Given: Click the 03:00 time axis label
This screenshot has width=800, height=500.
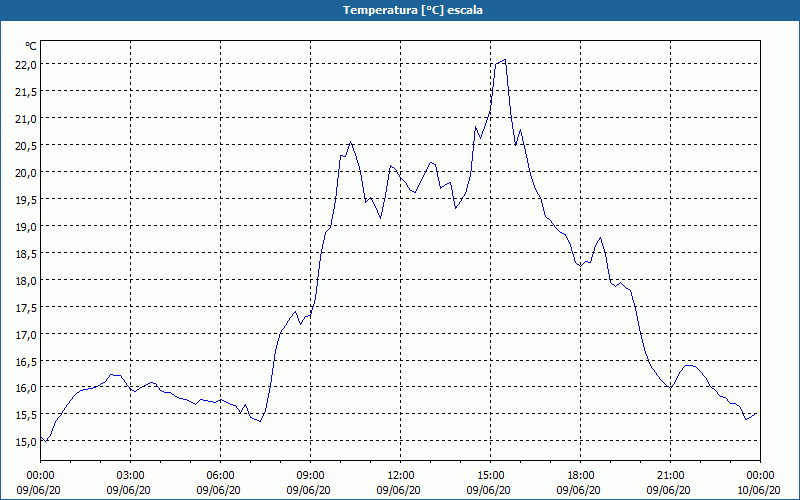Looking at the screenshot, I should pos(131,476).
